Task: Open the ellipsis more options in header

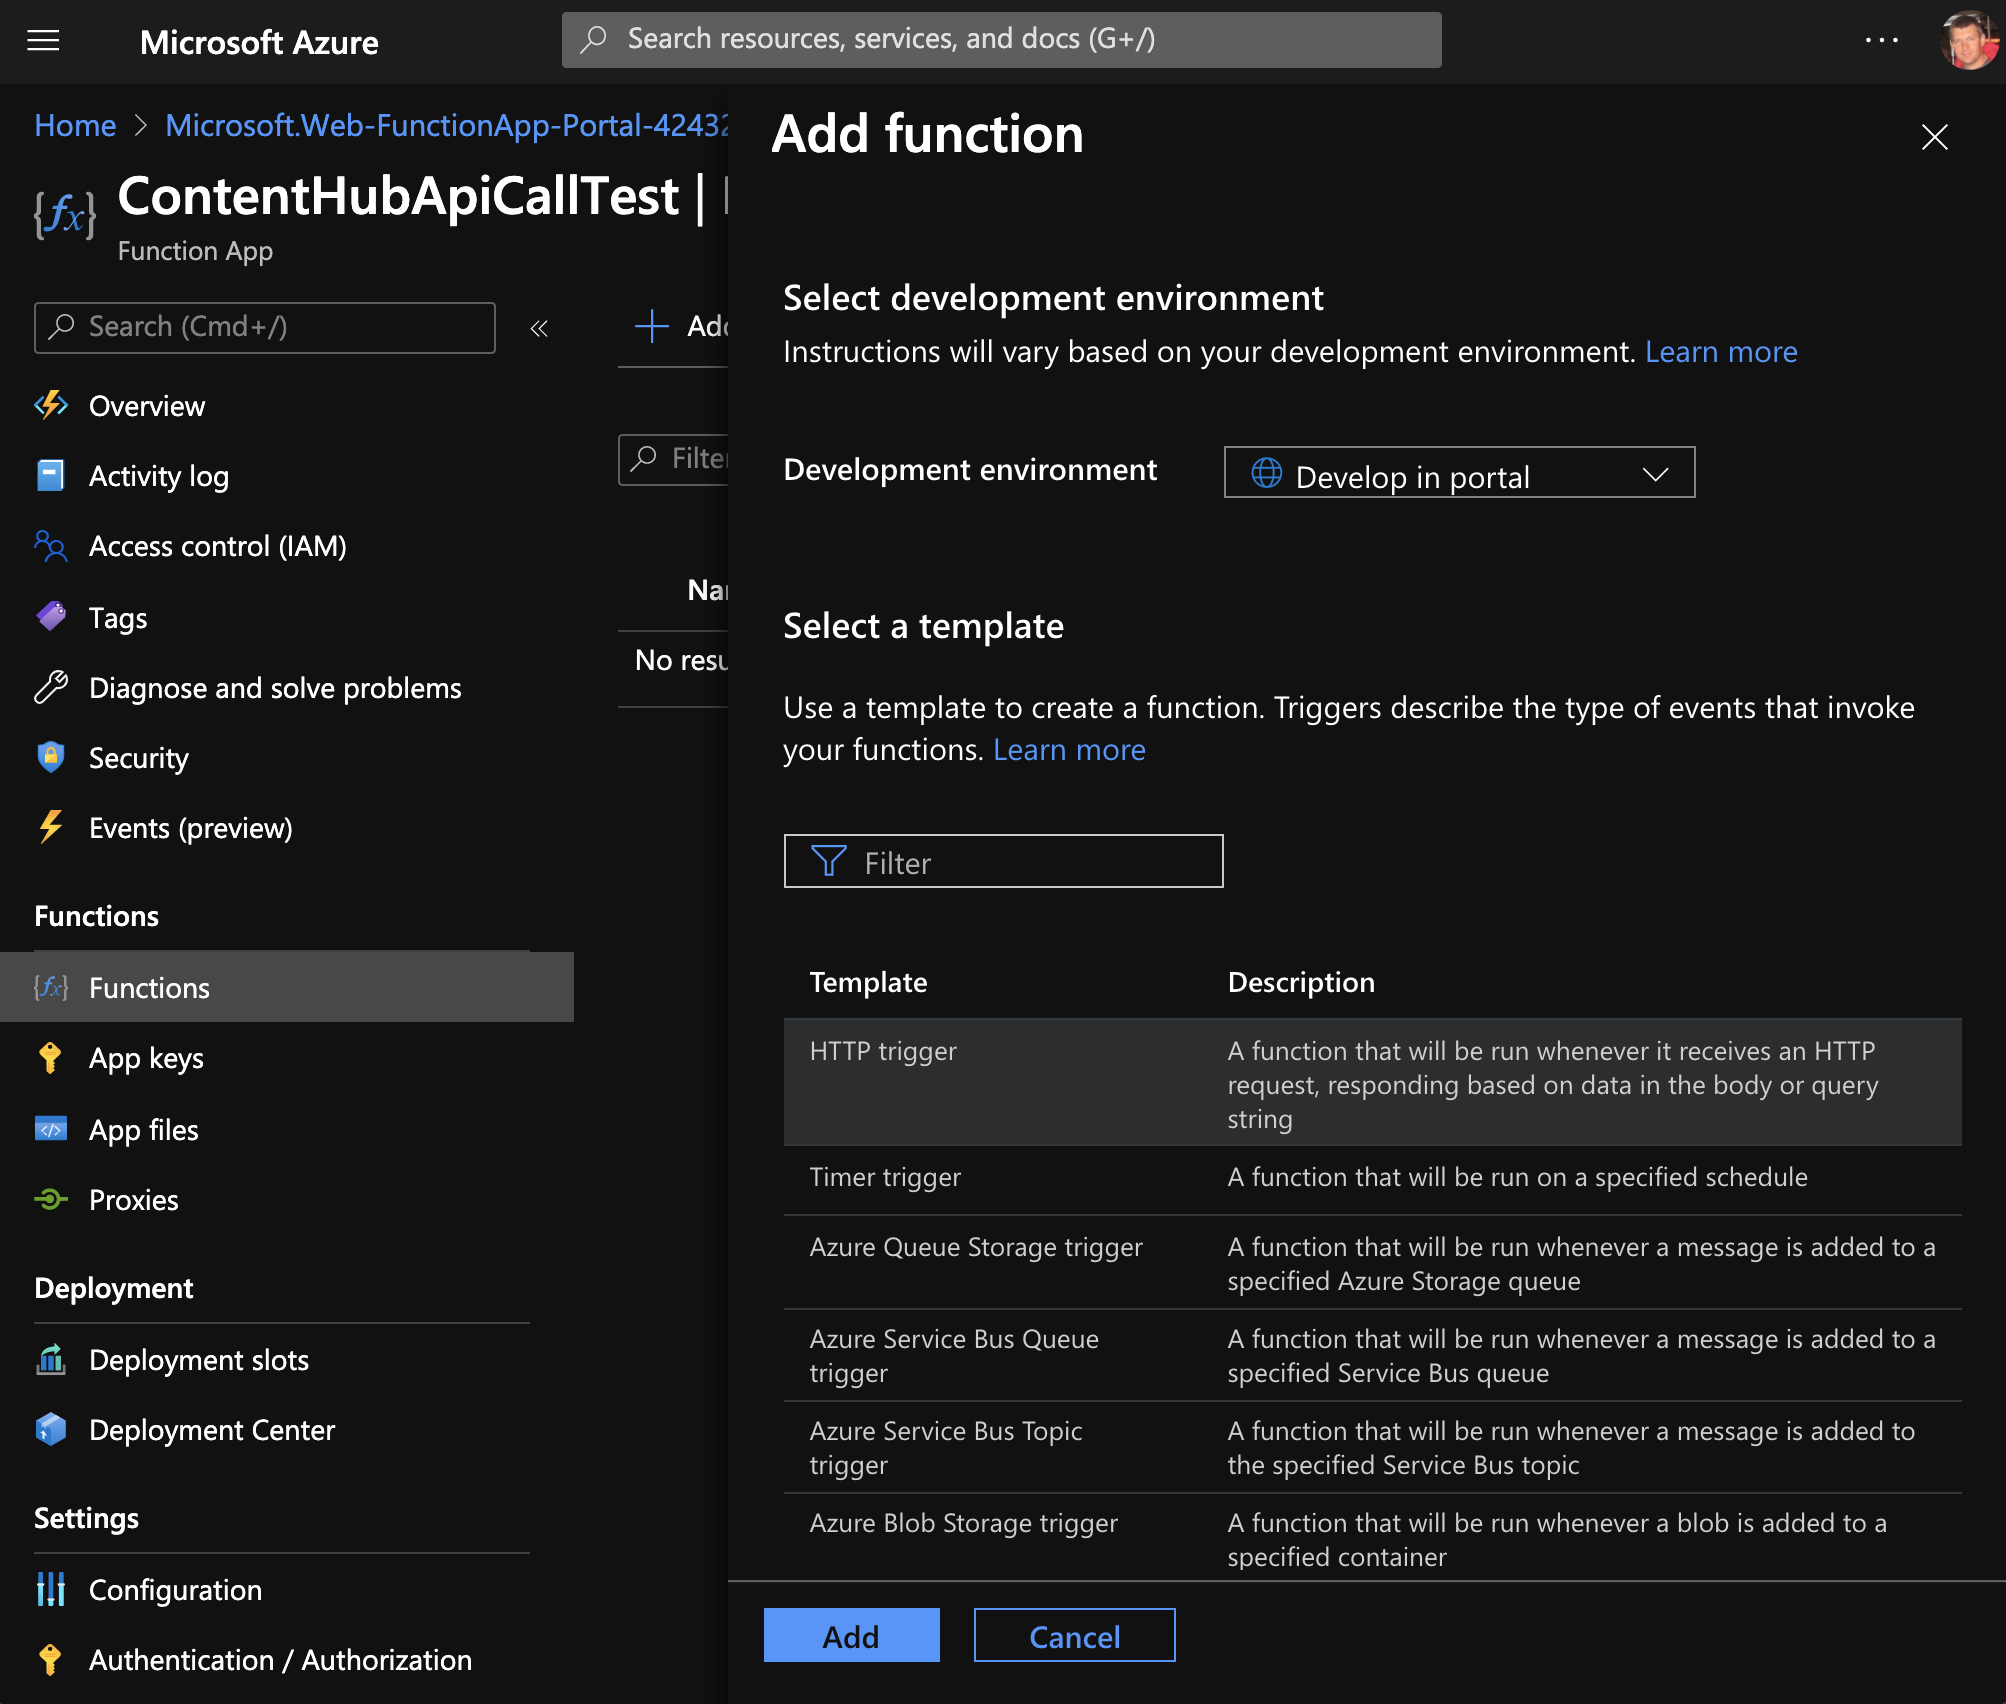Action: tap(1882, 41)
